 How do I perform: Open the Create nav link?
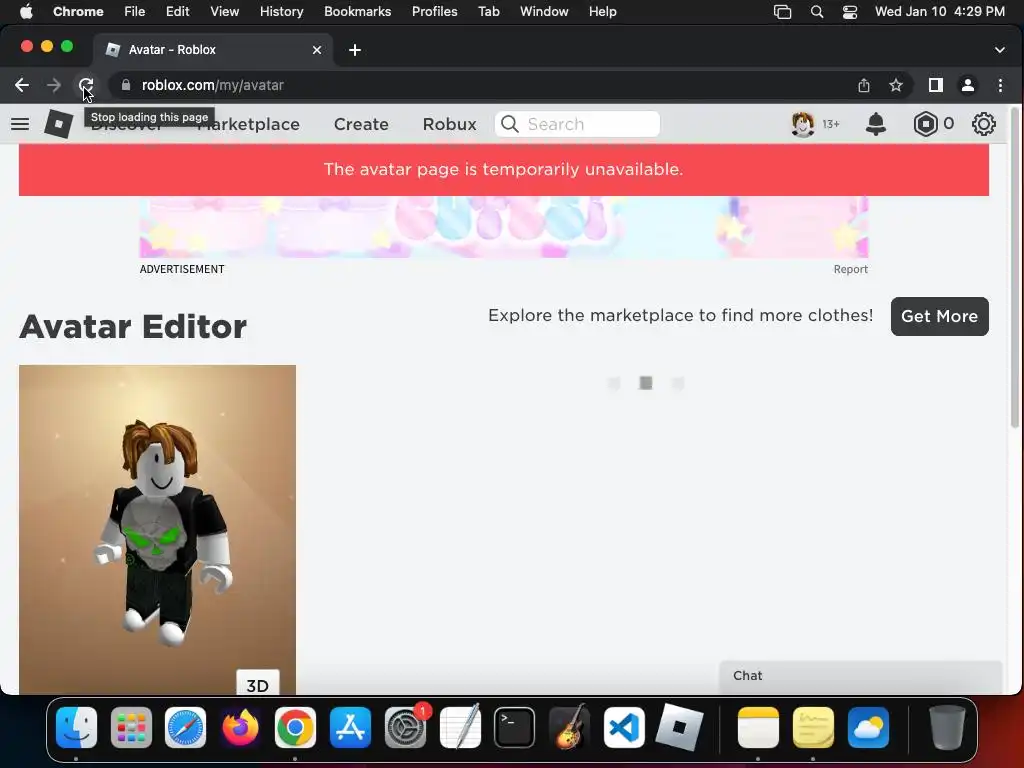(361, 124)
